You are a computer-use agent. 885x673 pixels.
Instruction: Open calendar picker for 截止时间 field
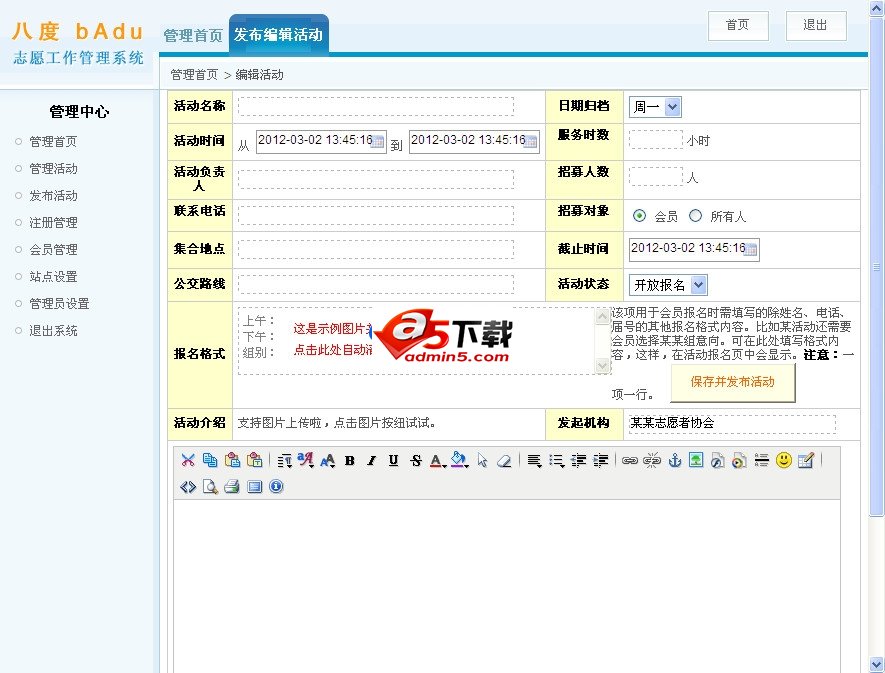751,249
